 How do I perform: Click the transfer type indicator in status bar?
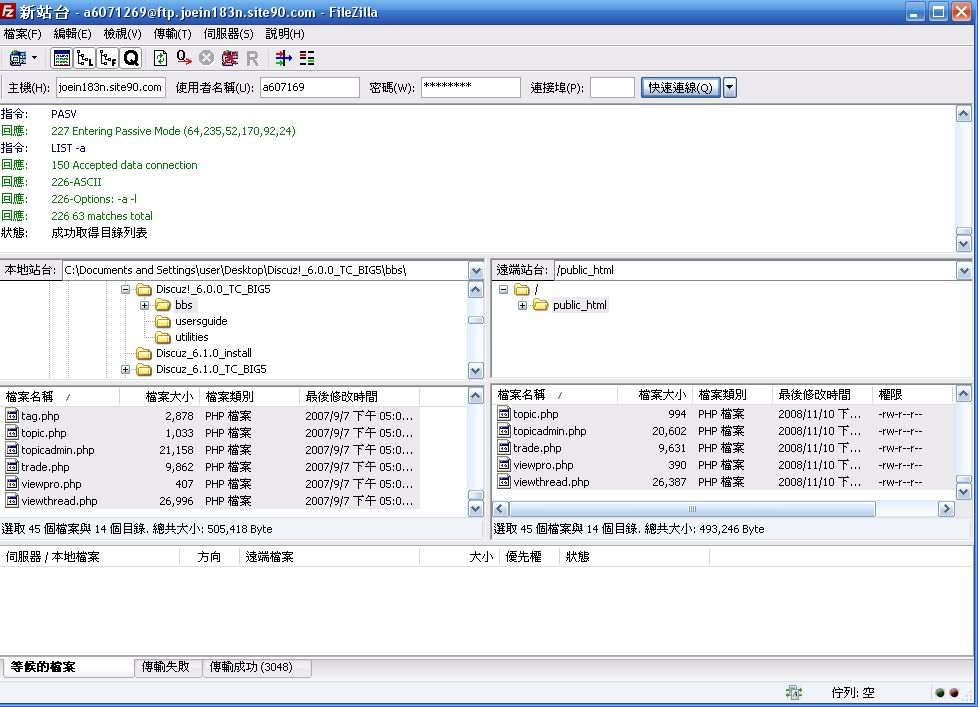(x=794, y=692)
